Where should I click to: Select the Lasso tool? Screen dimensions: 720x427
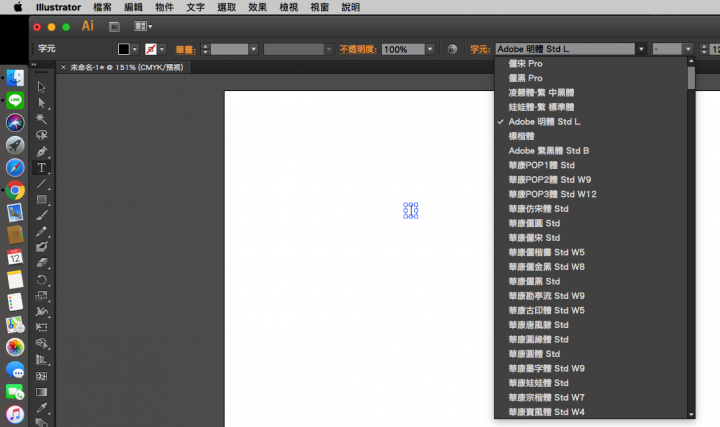coord(41,135)
